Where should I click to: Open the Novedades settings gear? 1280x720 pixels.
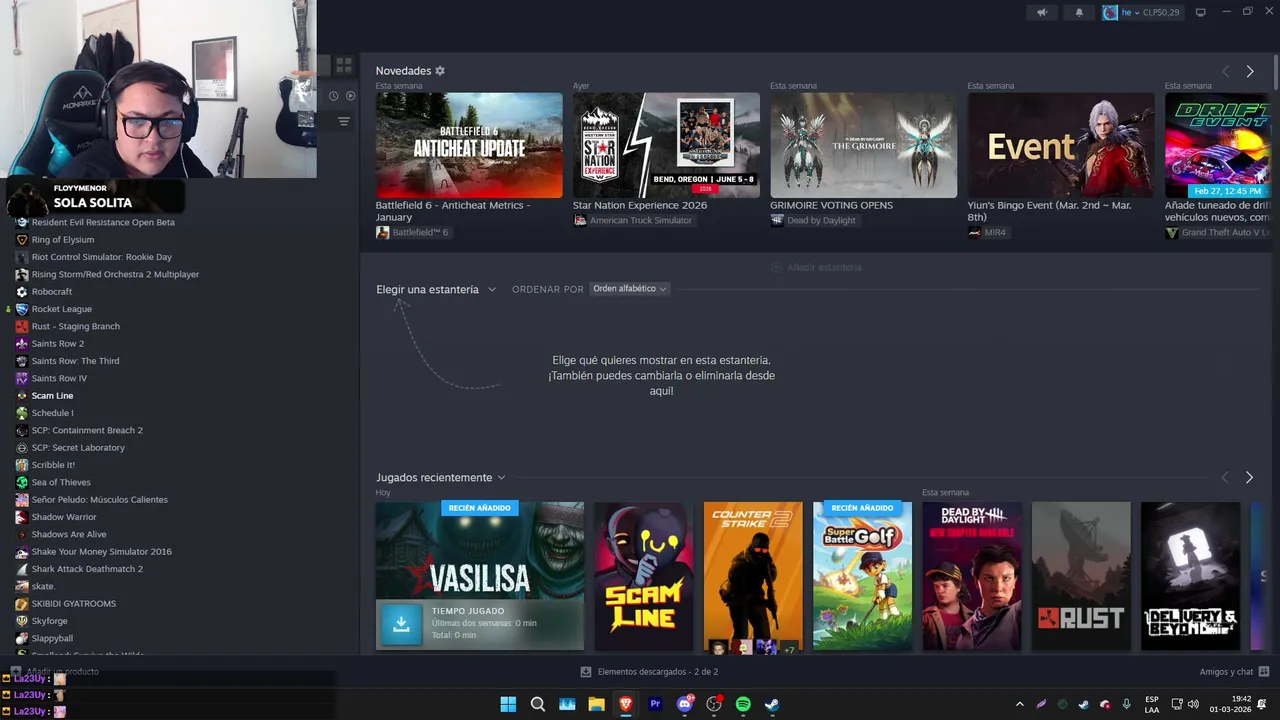pos(440,71)
